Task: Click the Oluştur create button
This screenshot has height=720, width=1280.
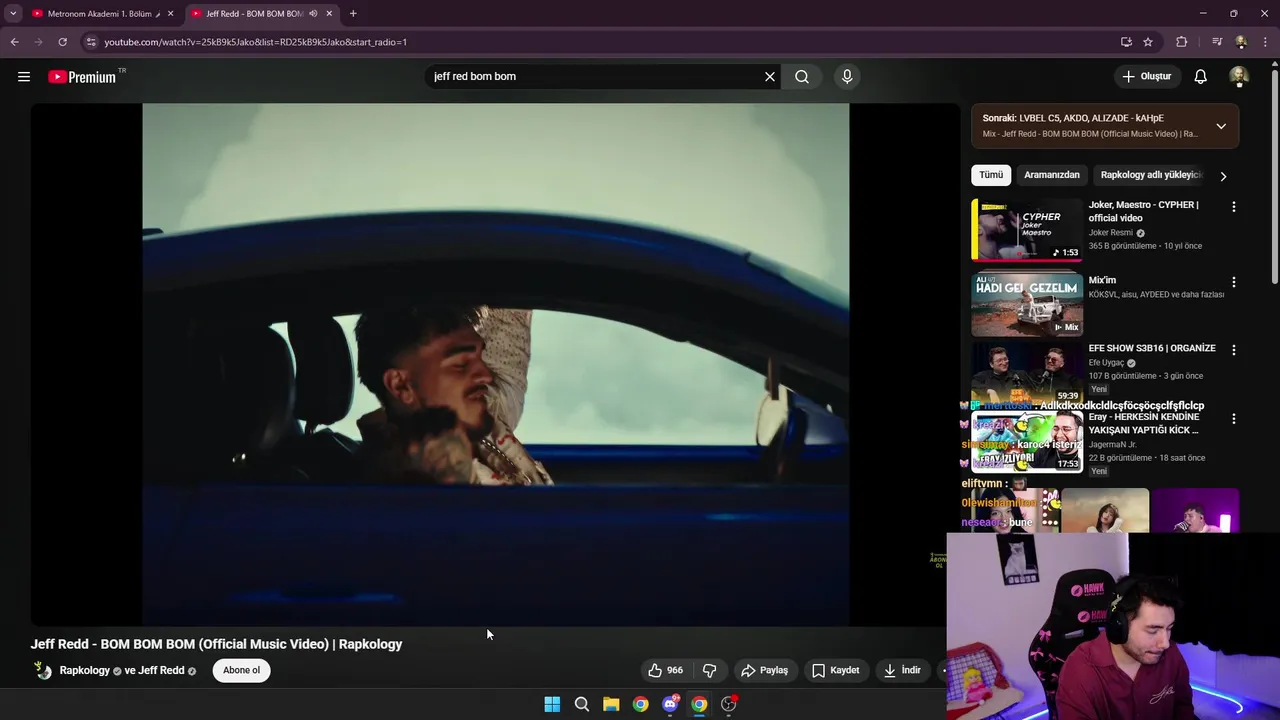Action: (1147, 76)
